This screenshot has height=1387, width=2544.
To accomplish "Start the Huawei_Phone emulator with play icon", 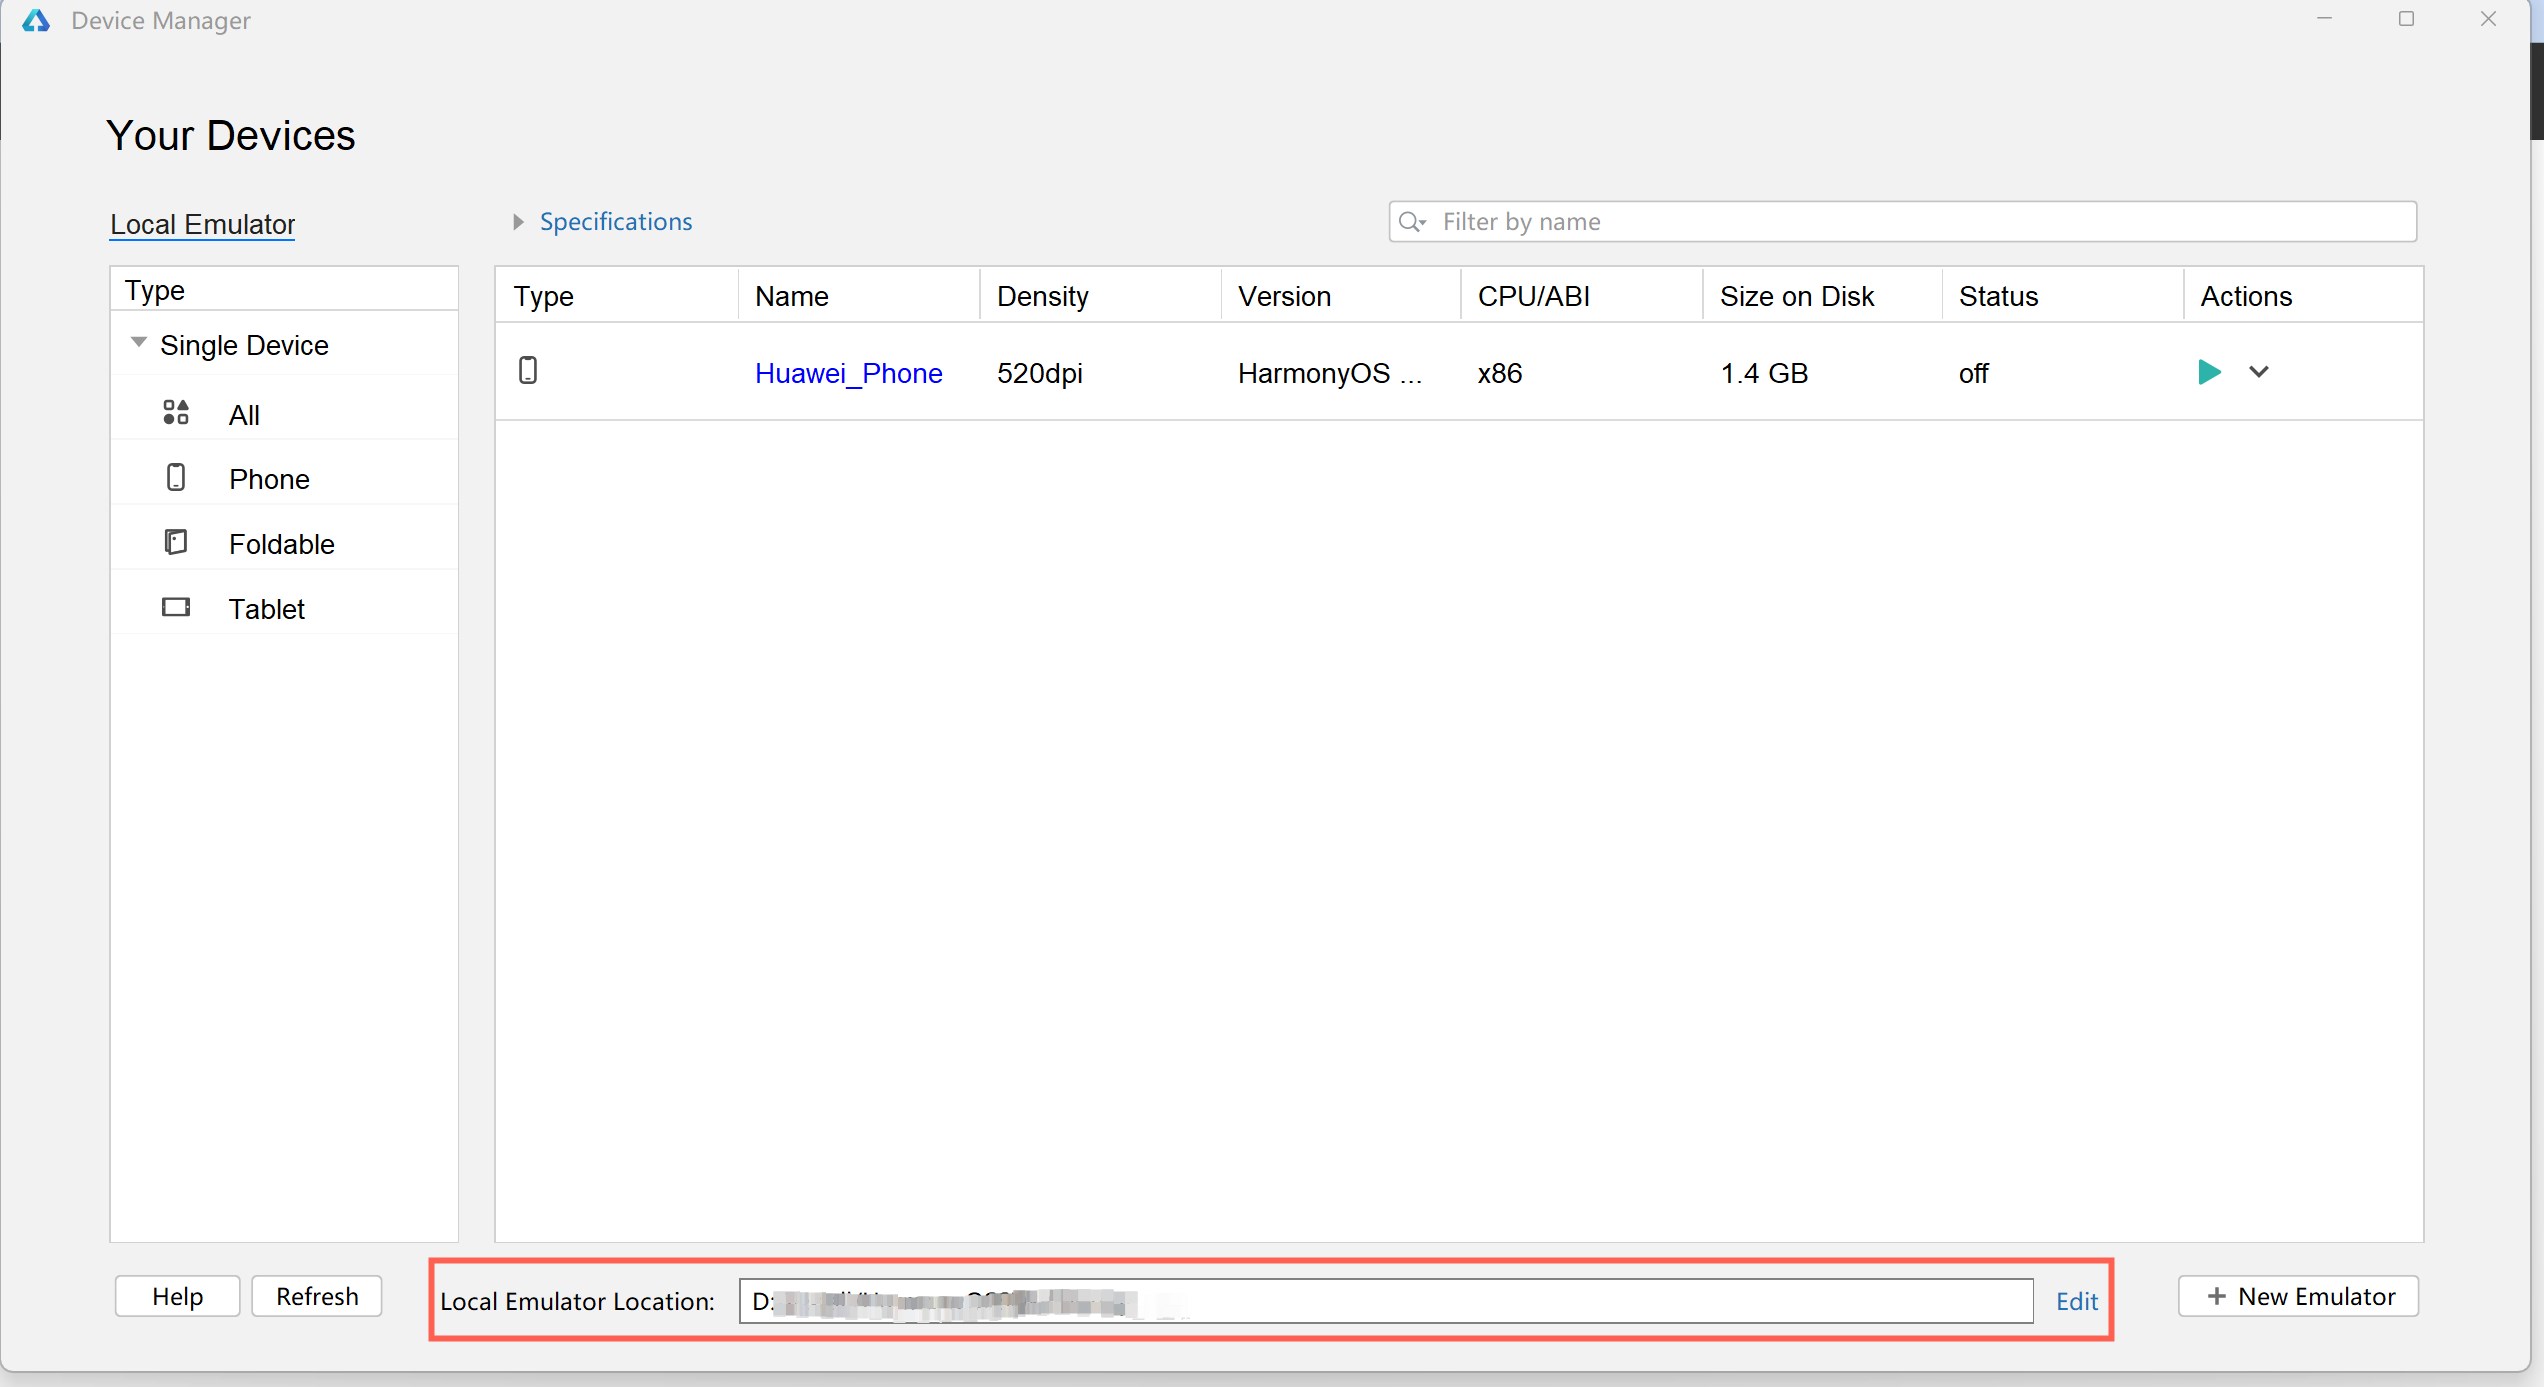I will point(2209,373).
